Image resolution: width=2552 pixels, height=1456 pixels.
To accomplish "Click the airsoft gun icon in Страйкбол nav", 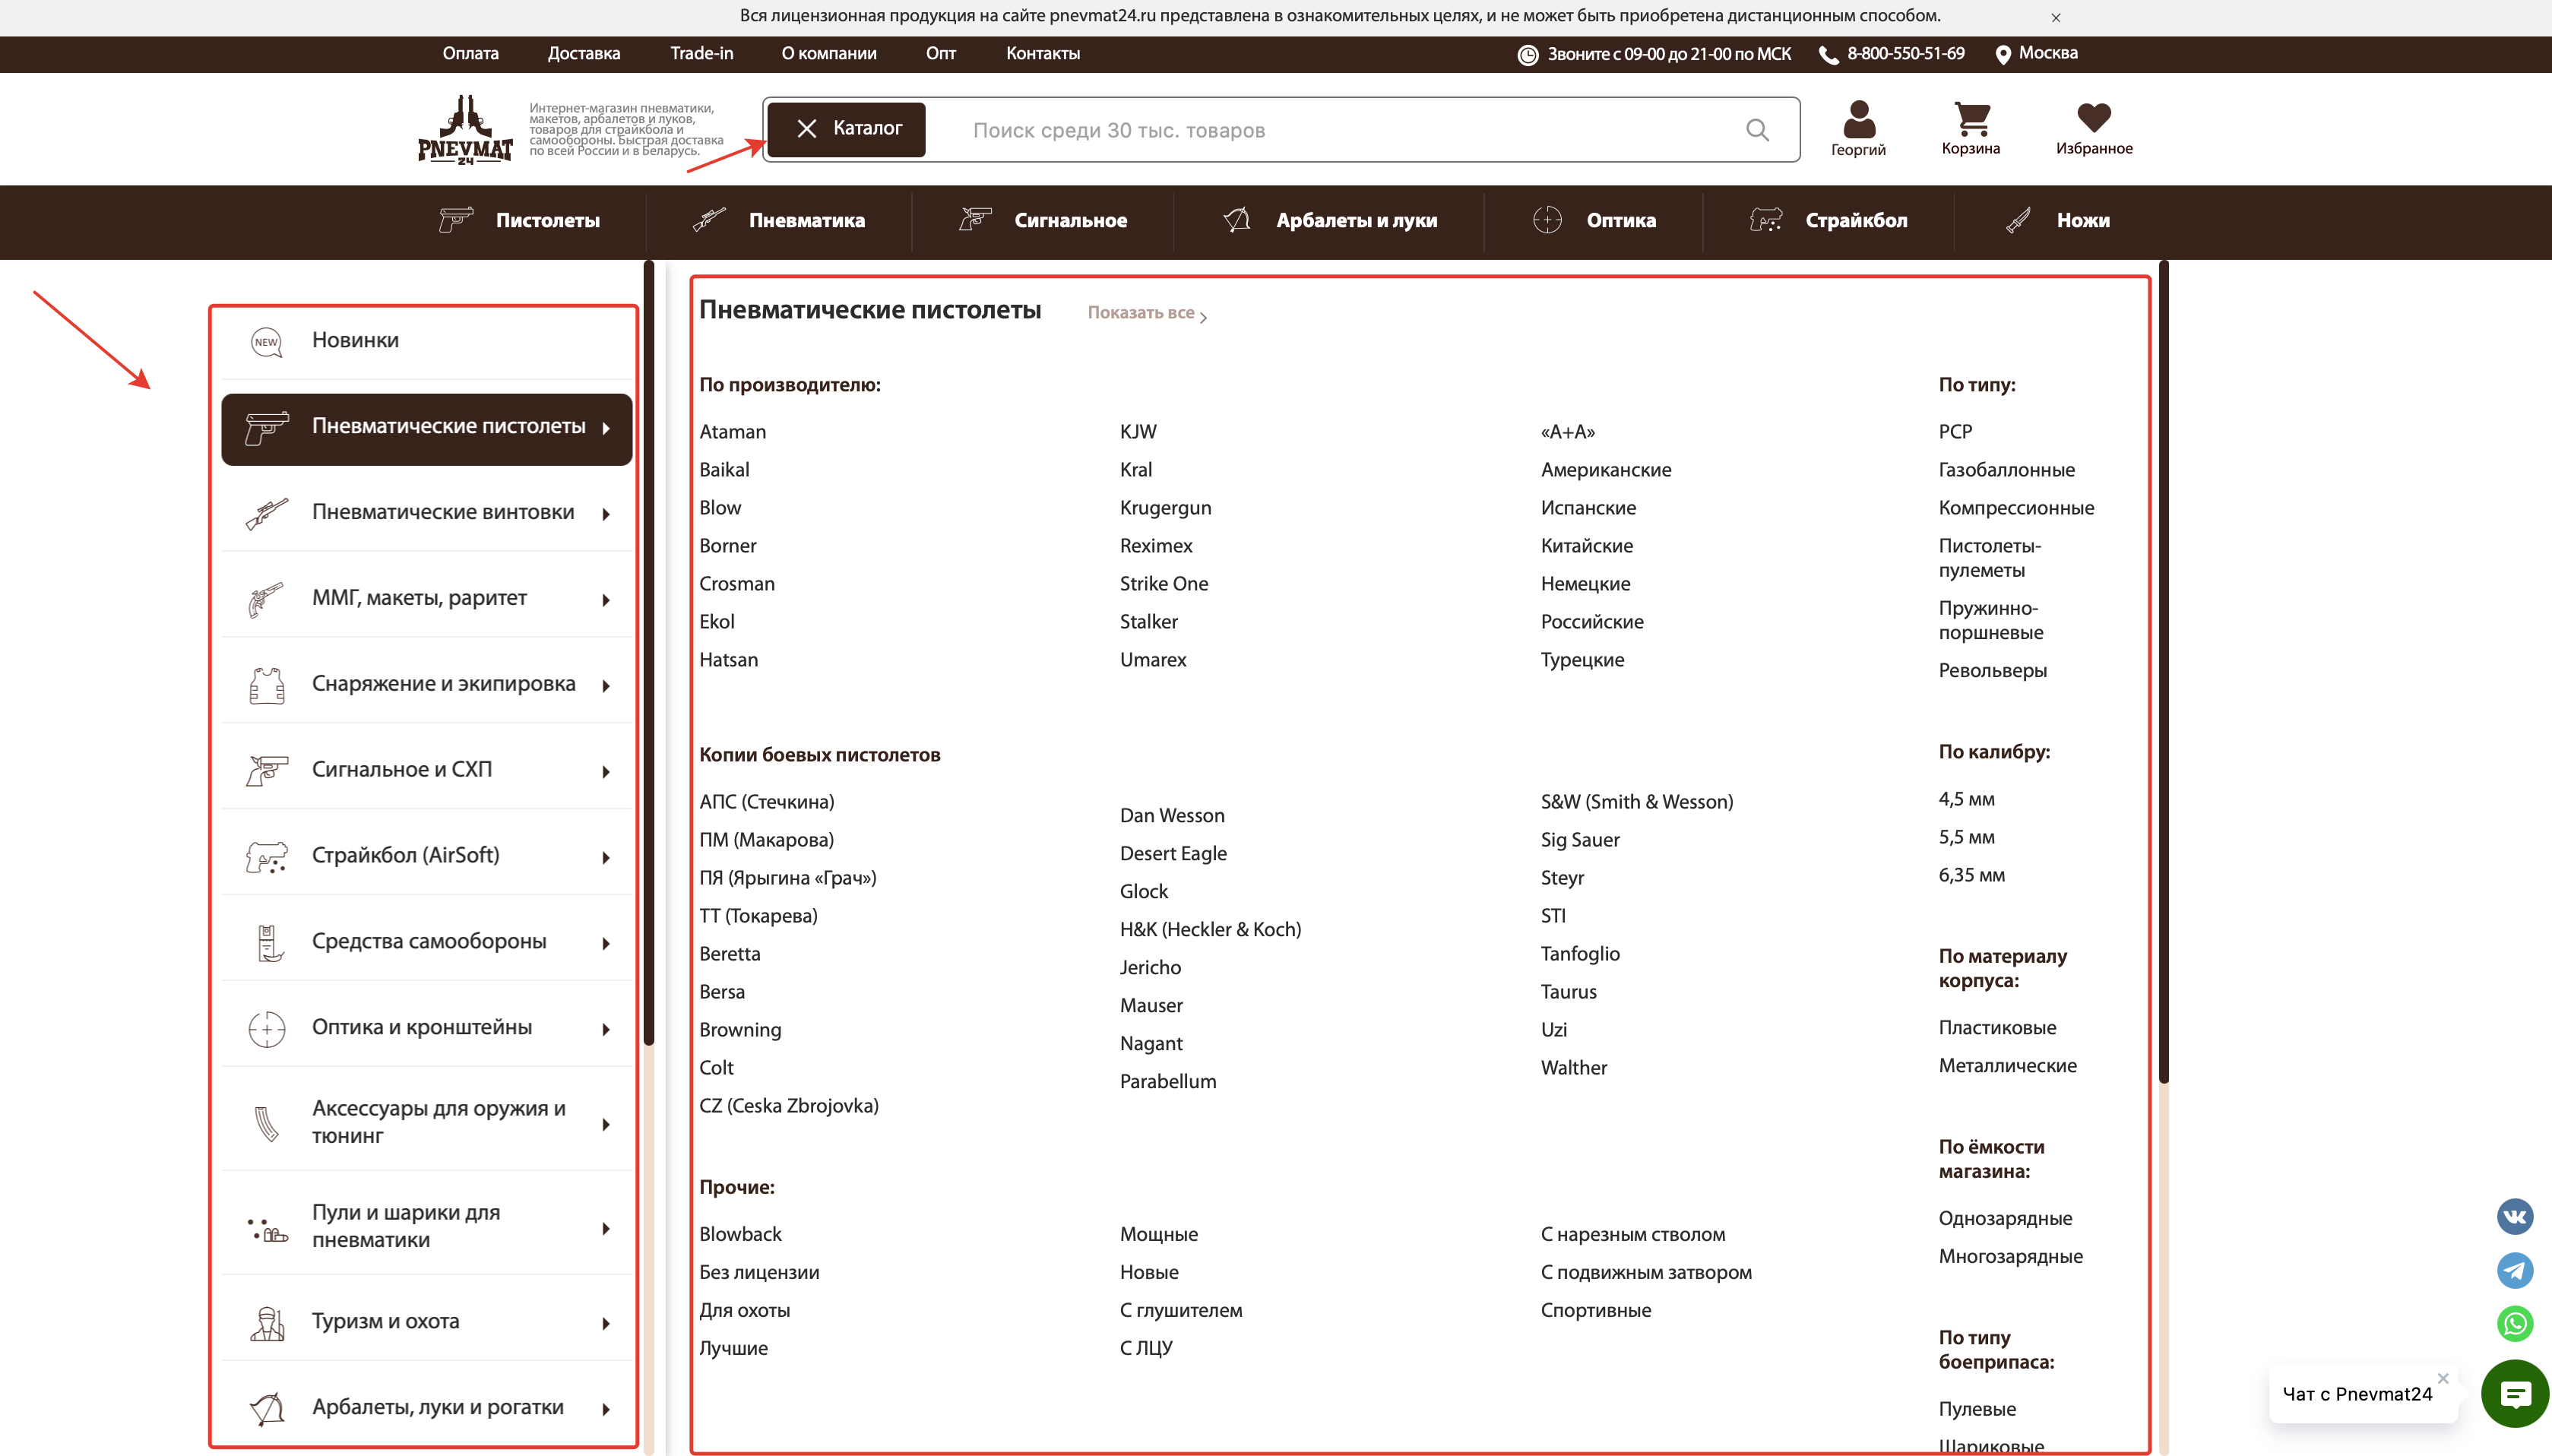I will (x=1766, y=220).
